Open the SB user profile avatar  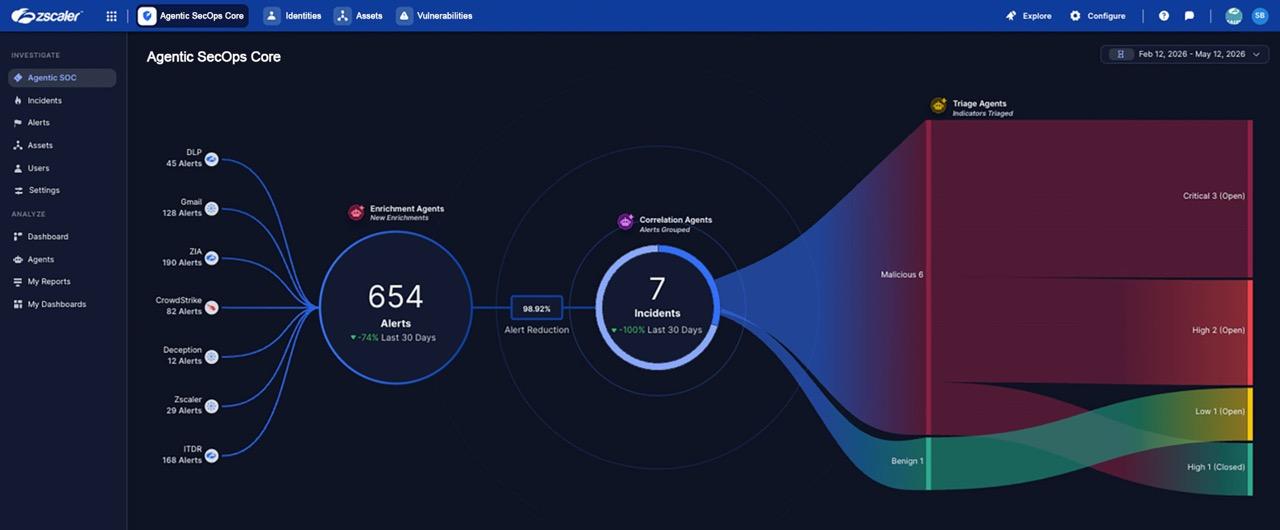pos(1260,16)
